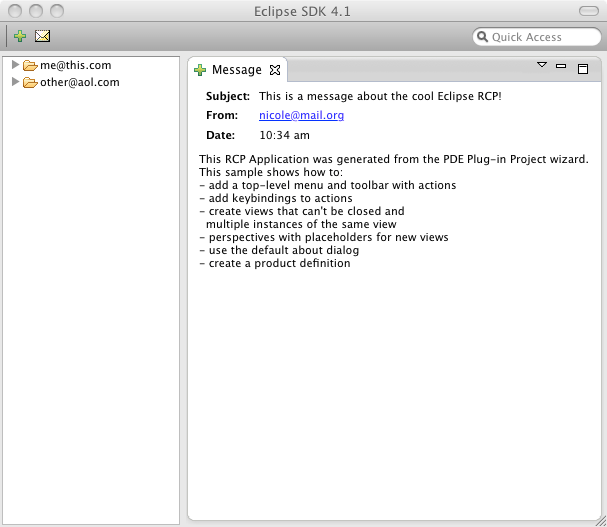Click the envelope Open Message toolbar icon
The image size is (607, 527).
point(42,37)
